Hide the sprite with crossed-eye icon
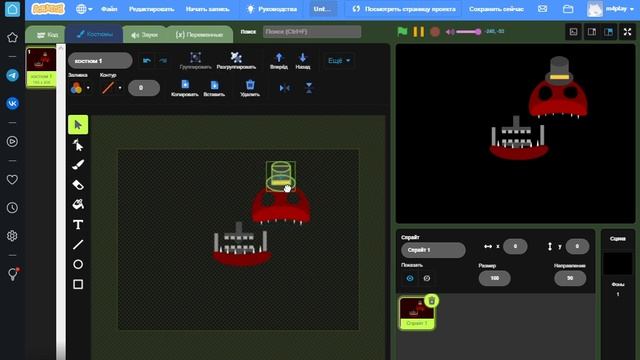This screenshot has height=360, width=640. 427,278
